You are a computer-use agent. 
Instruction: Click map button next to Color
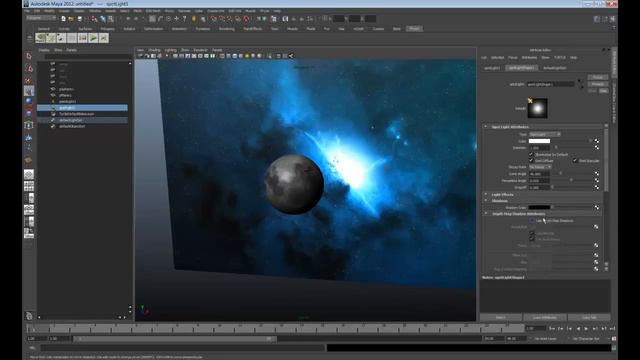click(x=597, y=141)
